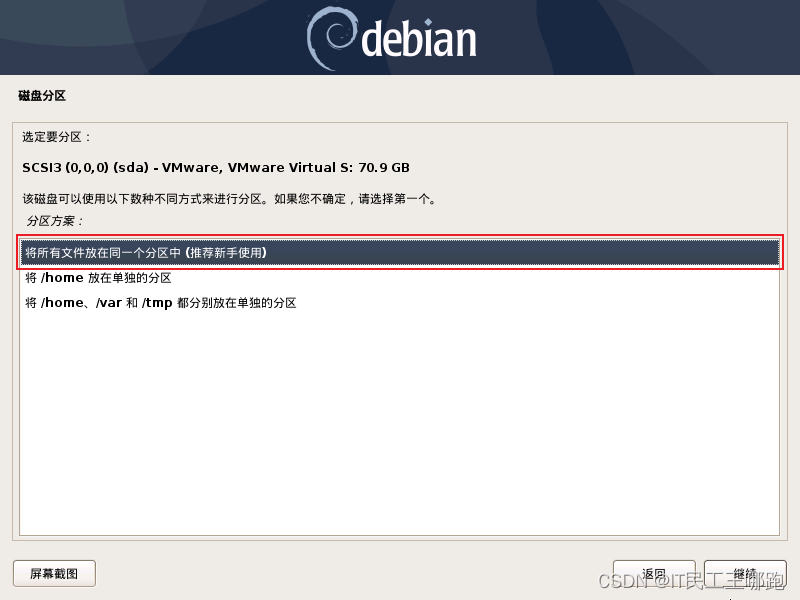Screen dimensions: 800x600
Task: Click the 70.9 GB disk size text
Action: click(x=384, y=168)
